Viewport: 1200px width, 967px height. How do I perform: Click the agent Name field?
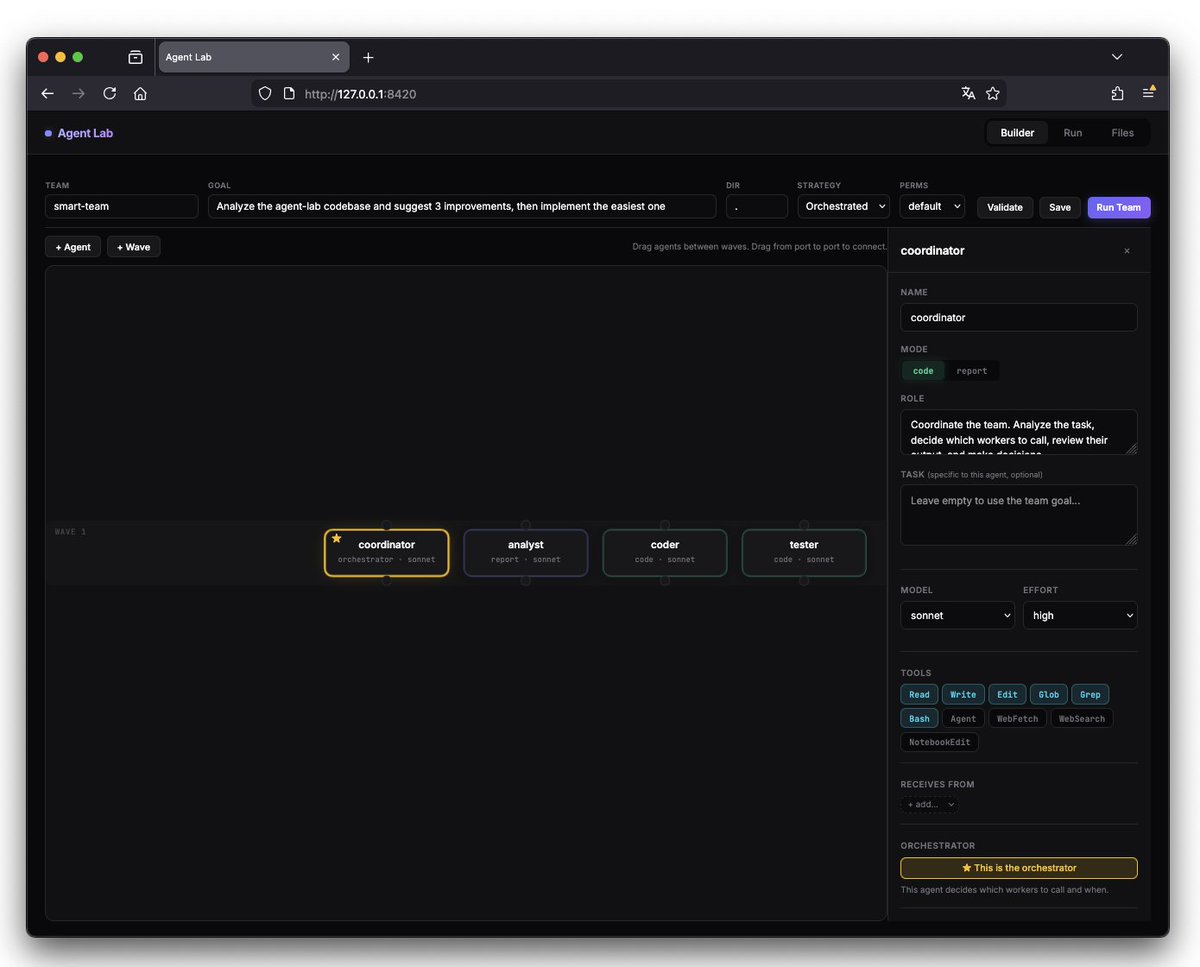coord(1019,317)
